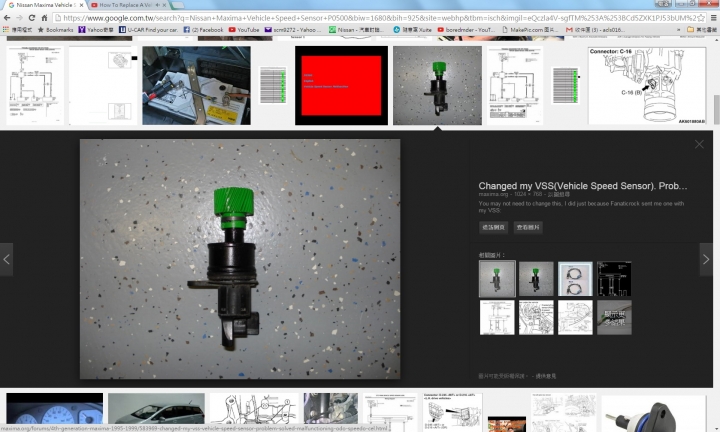Viewport: 720px width, 432px height.
Task: Go to the next image with right arrow
Action: tap(706, 259)
